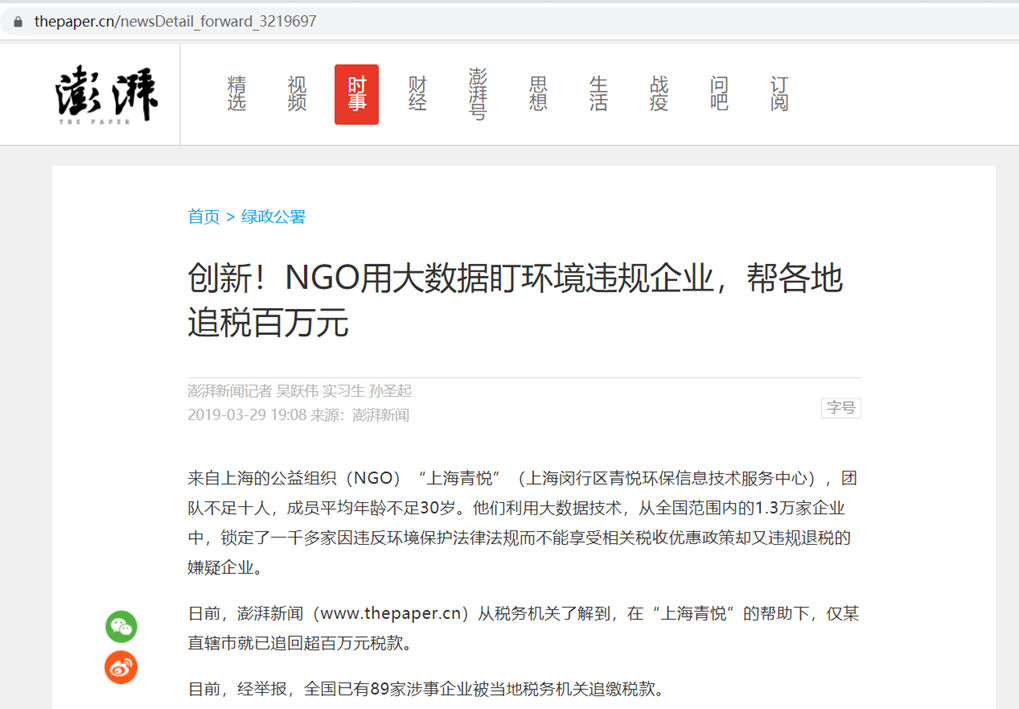Image resolution: width=1019 pixels, height=709 pixels.
Task: Open the 战疫 navigation tab
Action: tap(659, 94)
